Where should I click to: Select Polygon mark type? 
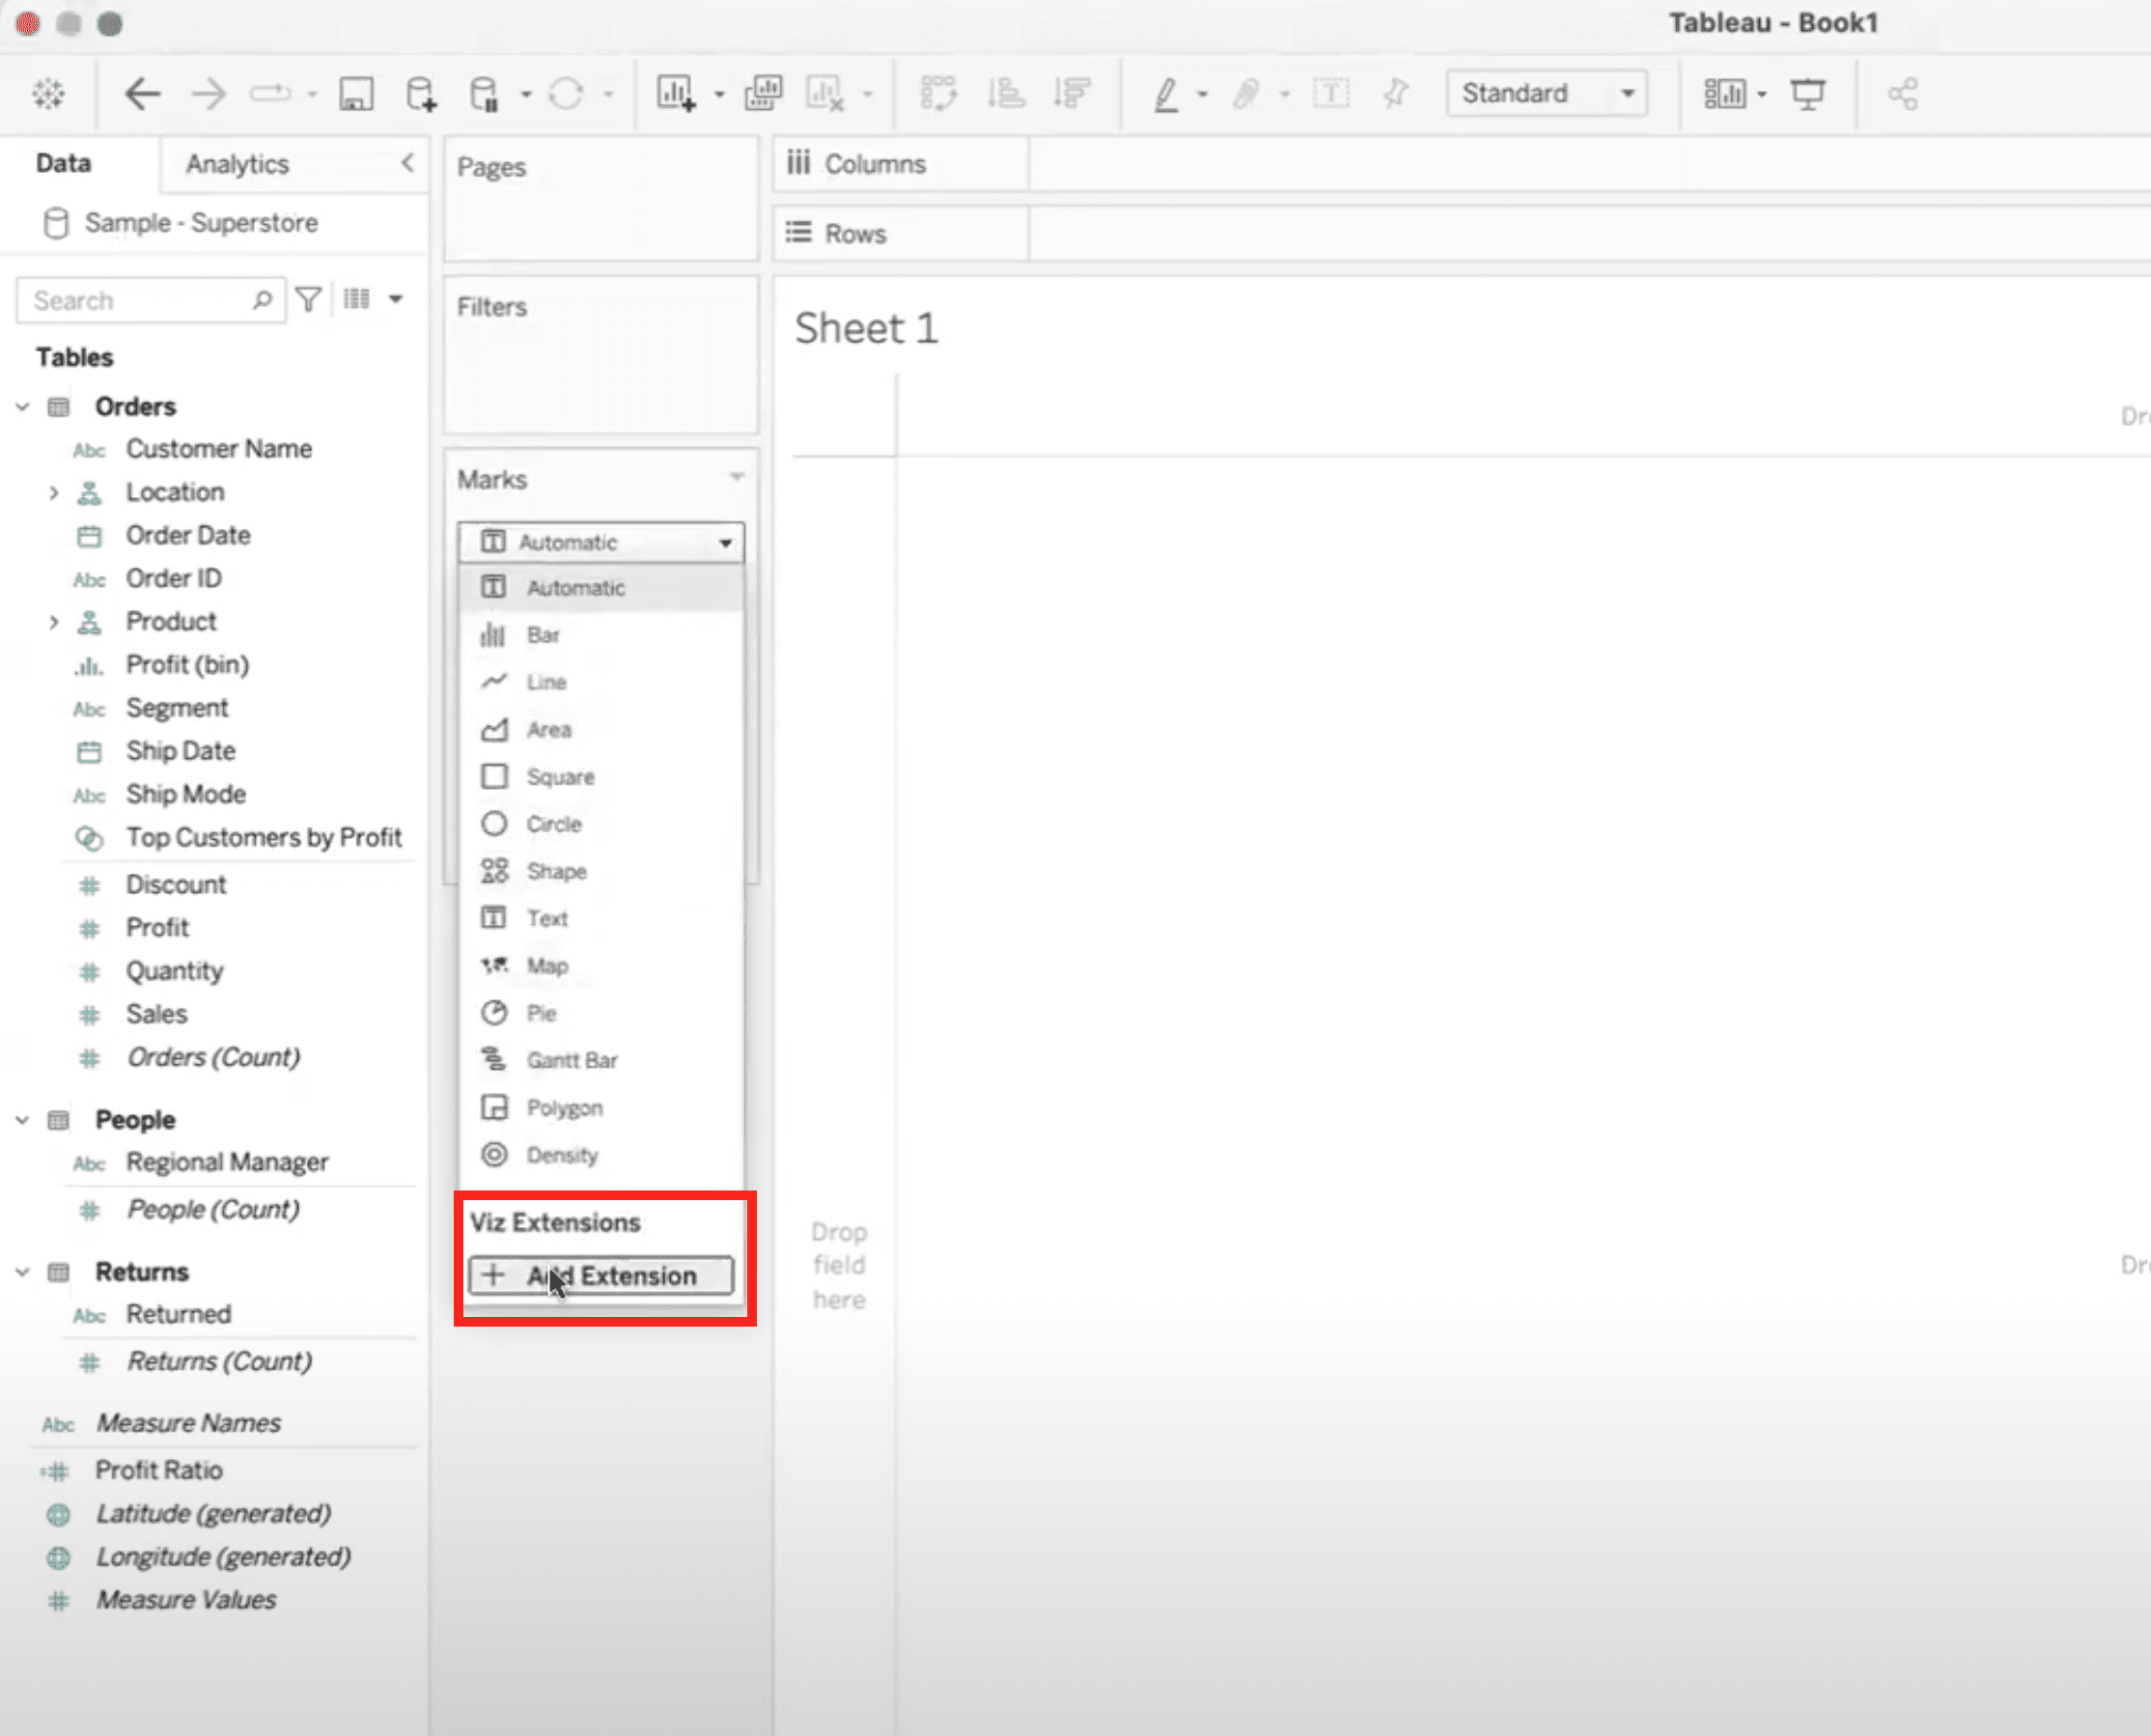click(x=601, y=1108)
